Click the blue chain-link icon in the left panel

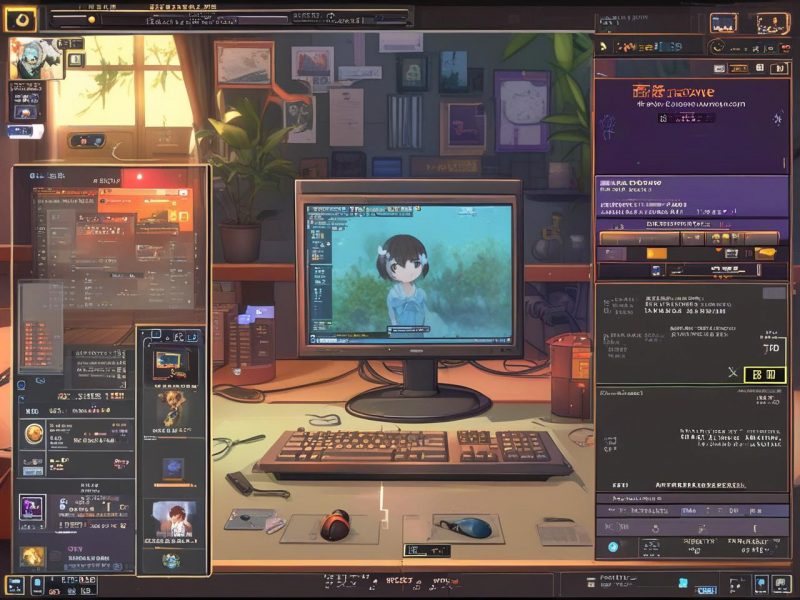tap(40, 381)
